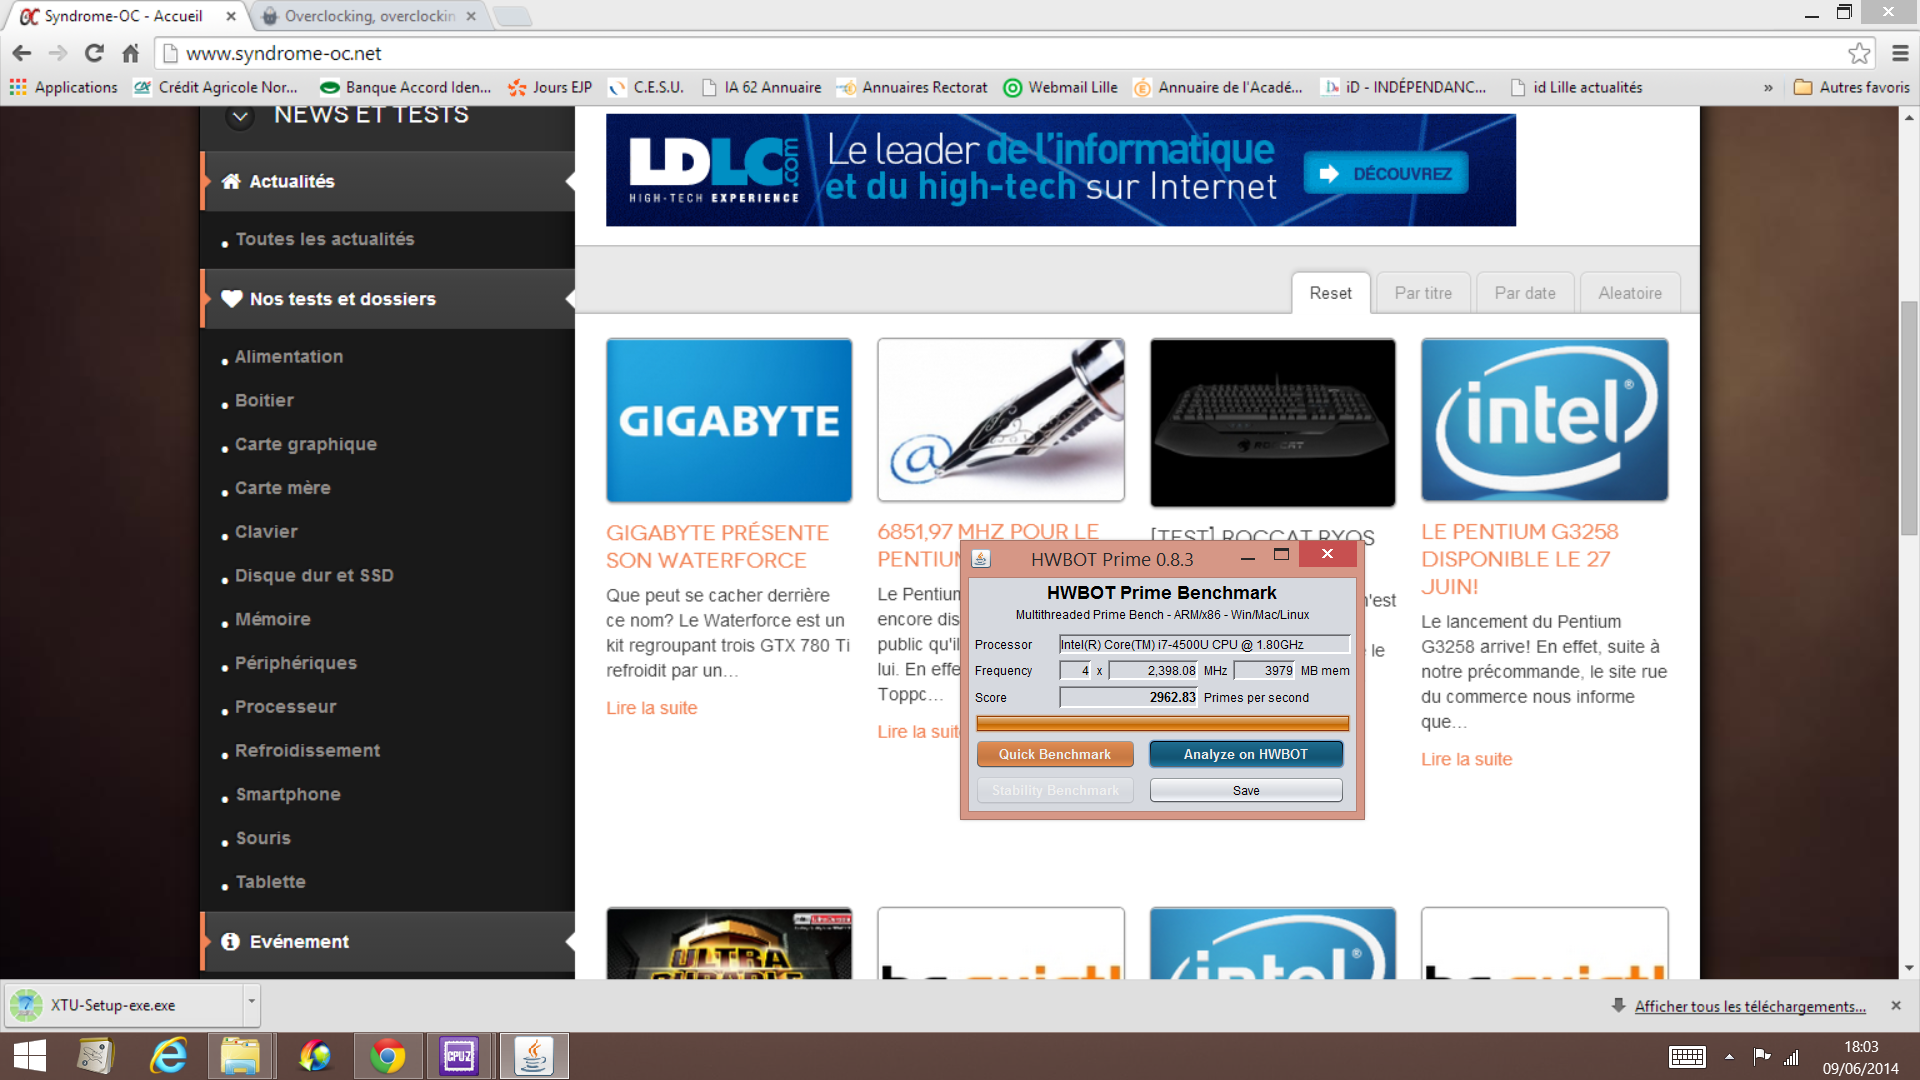This screenshot has height=1080, width=1920.
Task: Open the touch keyboard tray icon
Action: (1687, 1057)
